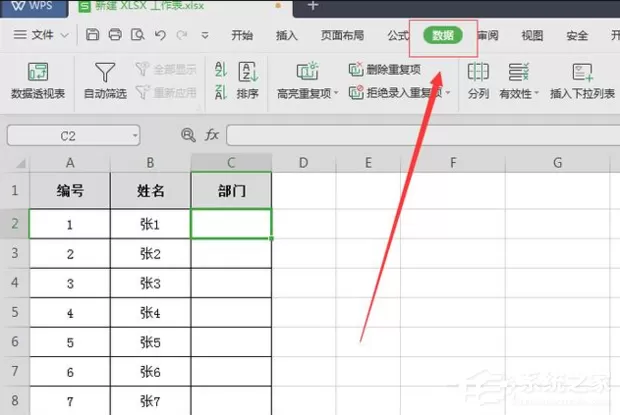Screen dimensions: 620x415
Task: Expand the 文件 menu chevron
Action: (64, 36)
